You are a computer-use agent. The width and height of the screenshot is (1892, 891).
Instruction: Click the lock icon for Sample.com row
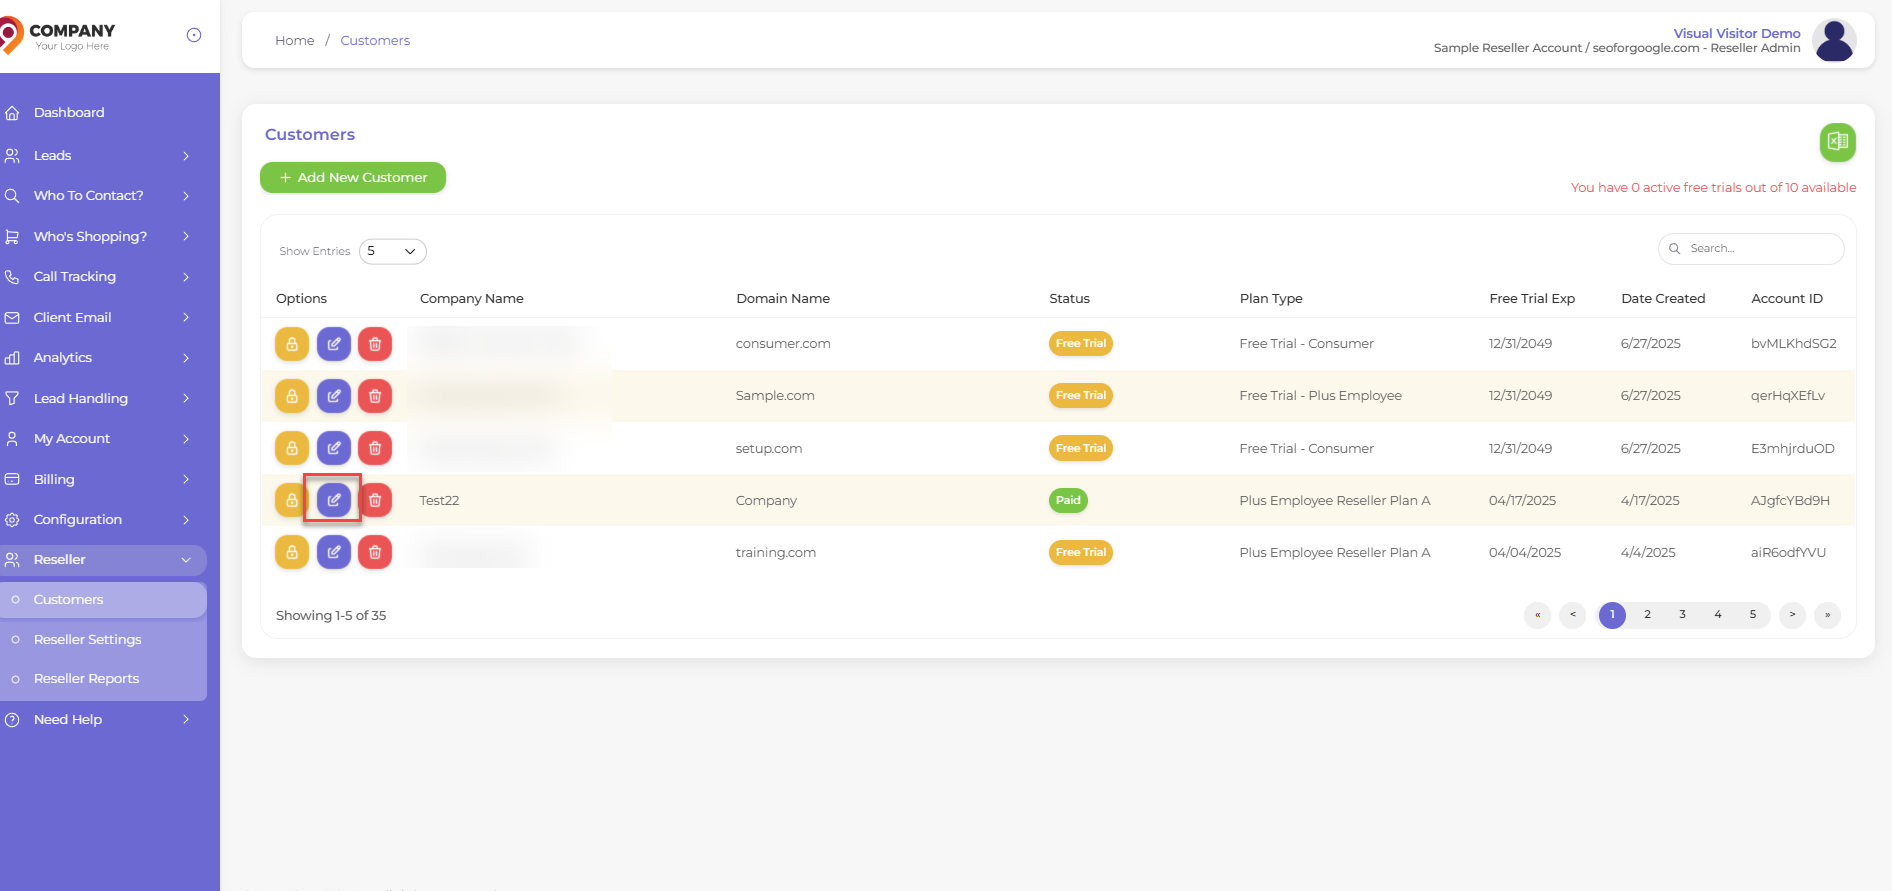[x=292, y=396]
